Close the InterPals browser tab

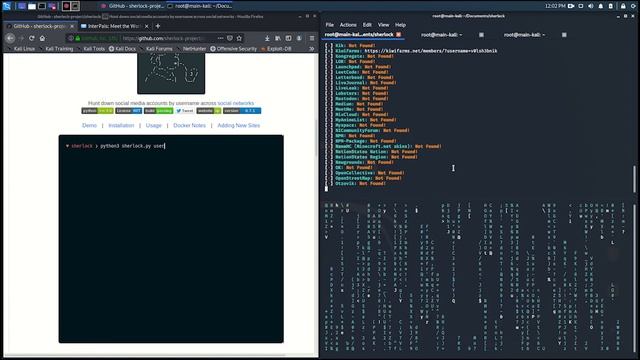147,26
